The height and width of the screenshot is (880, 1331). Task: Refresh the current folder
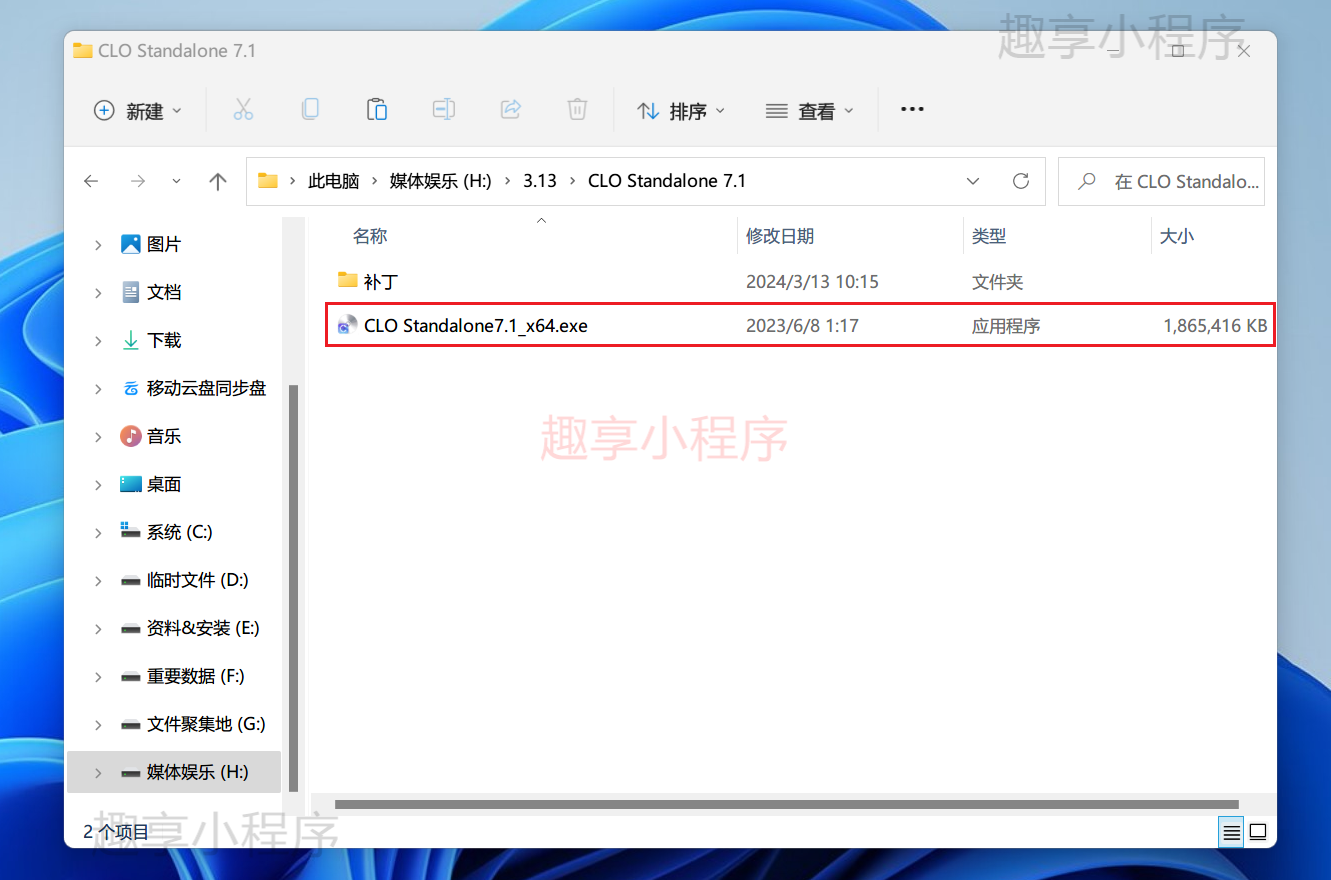pos(1021,181)
